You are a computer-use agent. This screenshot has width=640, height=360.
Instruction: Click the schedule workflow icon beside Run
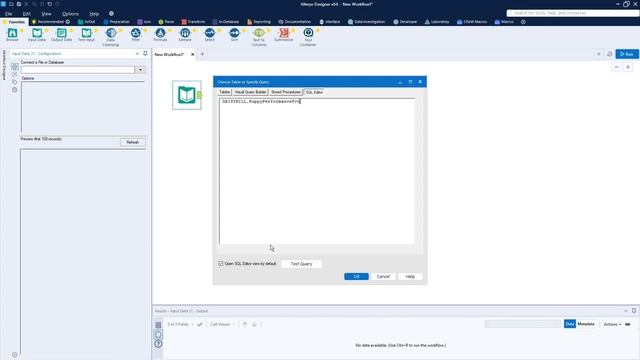(609, 54)
